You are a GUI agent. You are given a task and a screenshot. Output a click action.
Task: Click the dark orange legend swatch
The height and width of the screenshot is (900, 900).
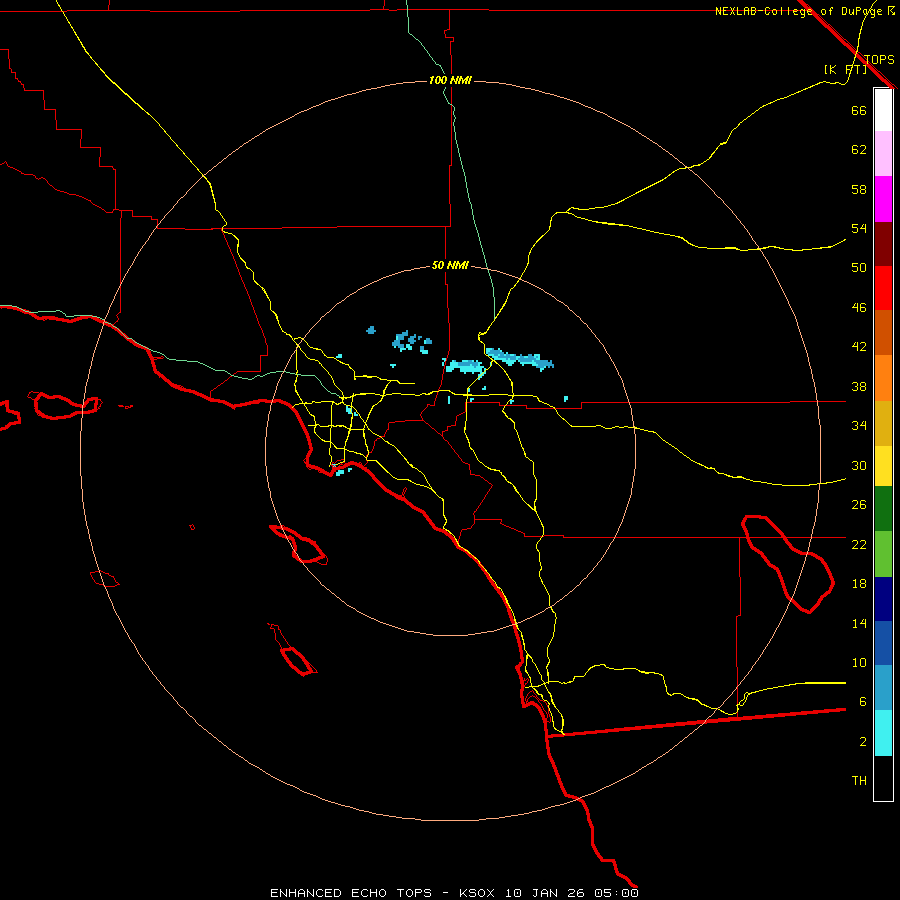(x=883, y=332)
